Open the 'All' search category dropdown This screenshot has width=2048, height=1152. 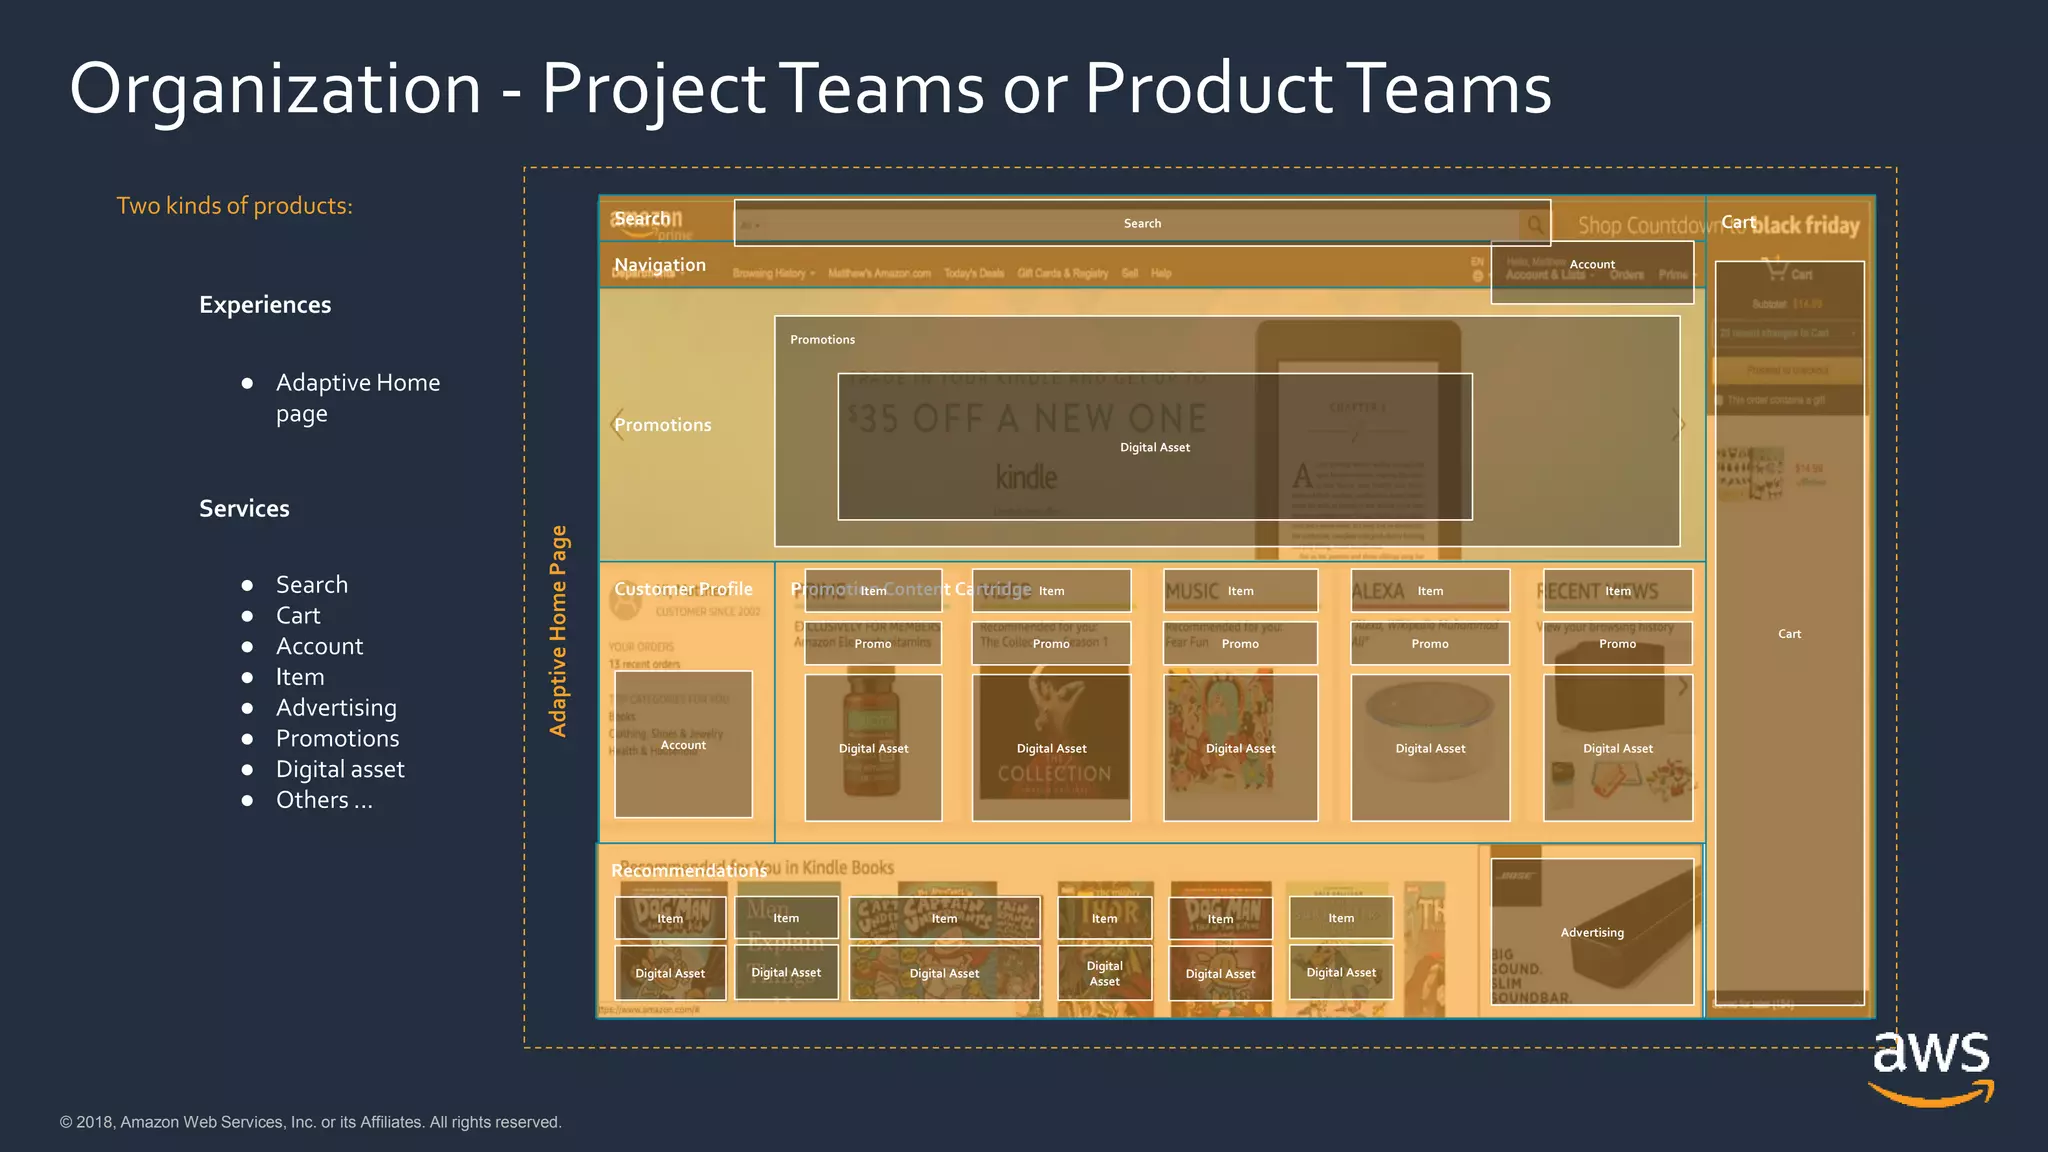coord(751,226)
